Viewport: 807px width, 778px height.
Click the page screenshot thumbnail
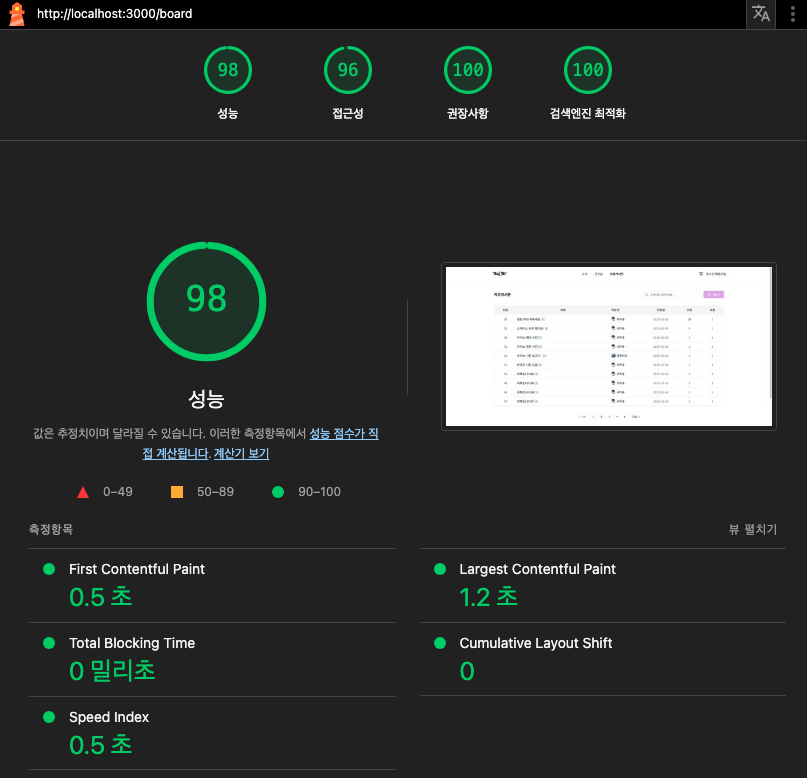[609, 346]
